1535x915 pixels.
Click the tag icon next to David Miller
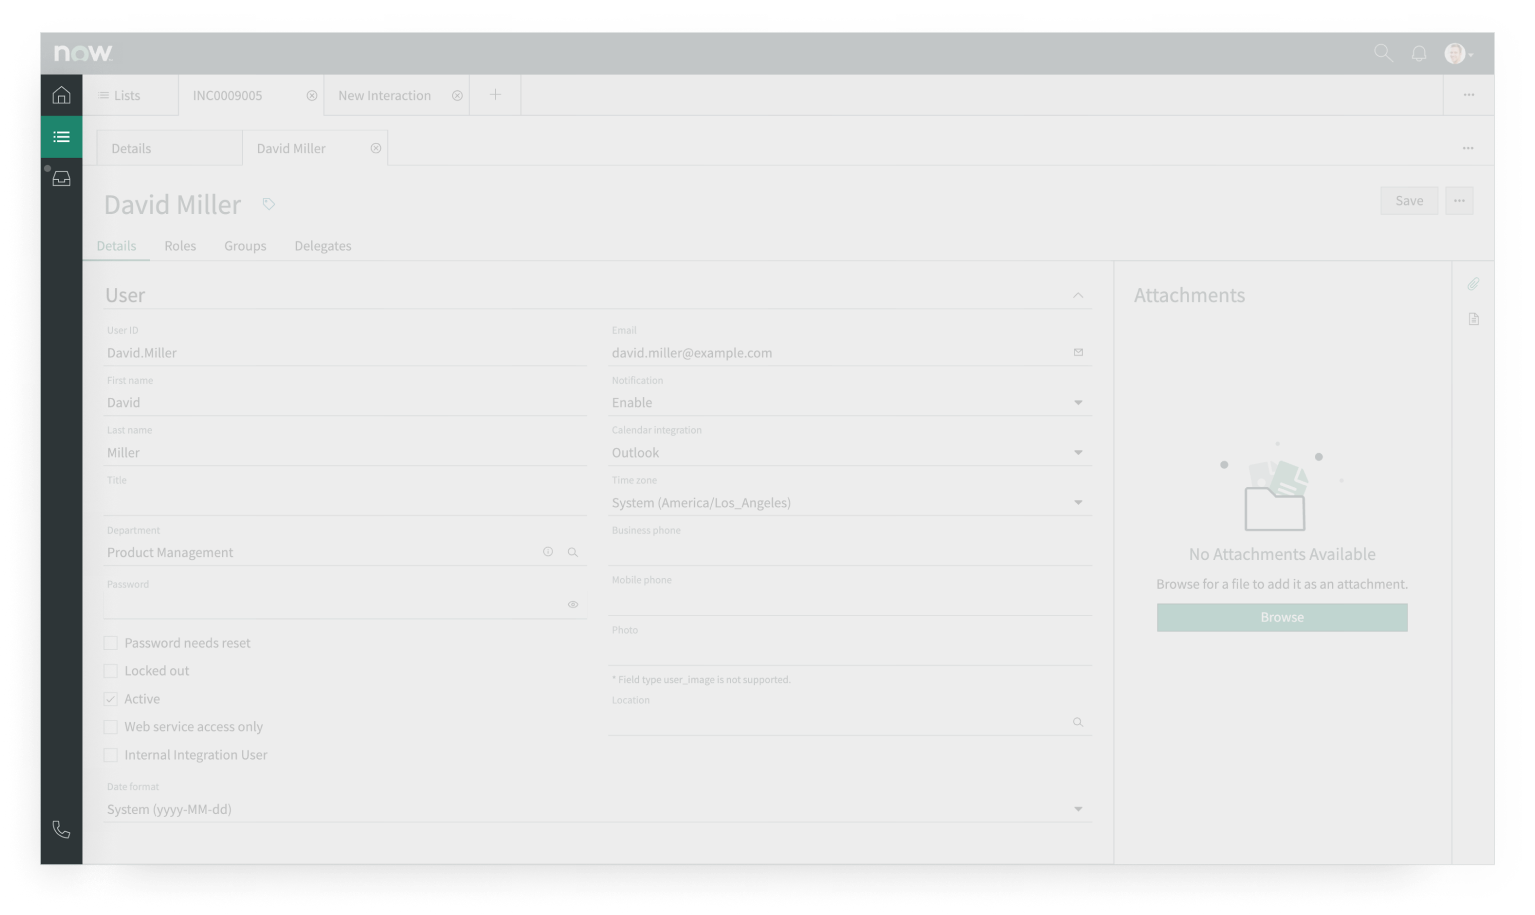pos(268,203)
